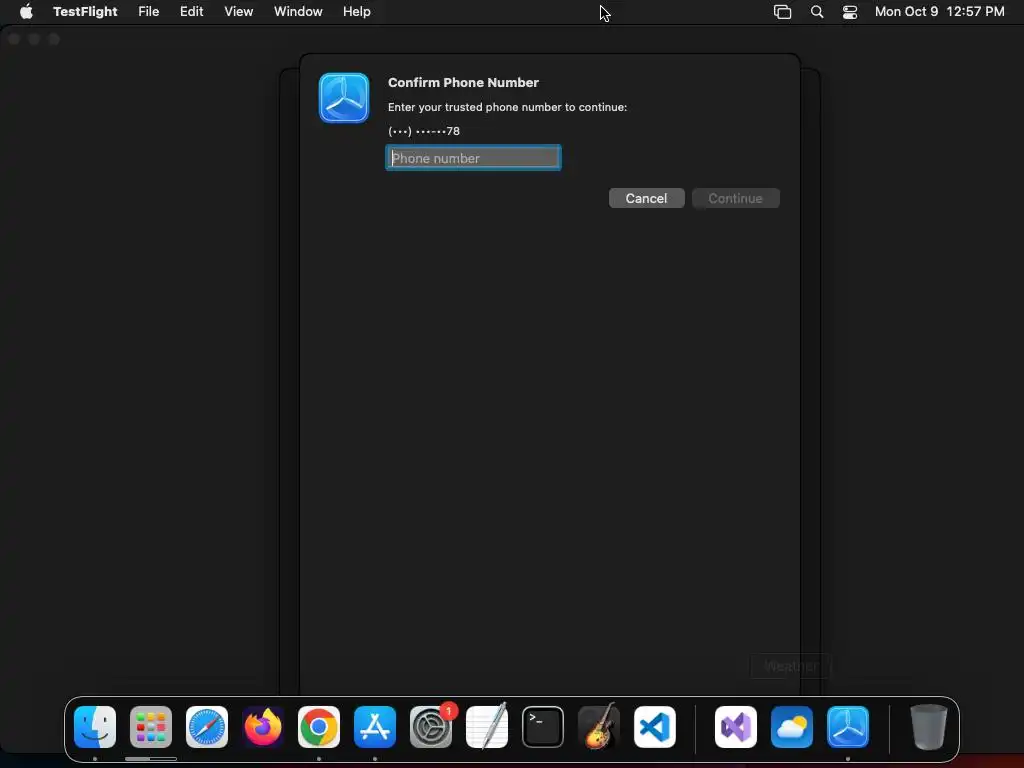Launch GarageBand from the Dock

599,727
